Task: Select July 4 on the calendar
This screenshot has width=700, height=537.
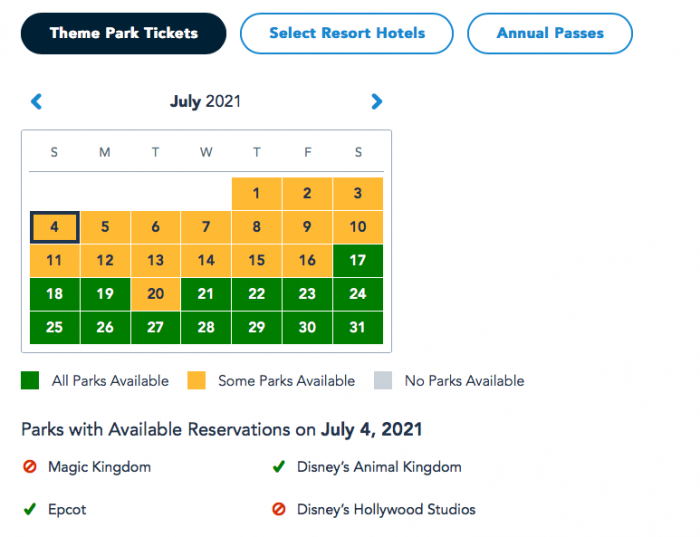Action: (x=54, y=227)
